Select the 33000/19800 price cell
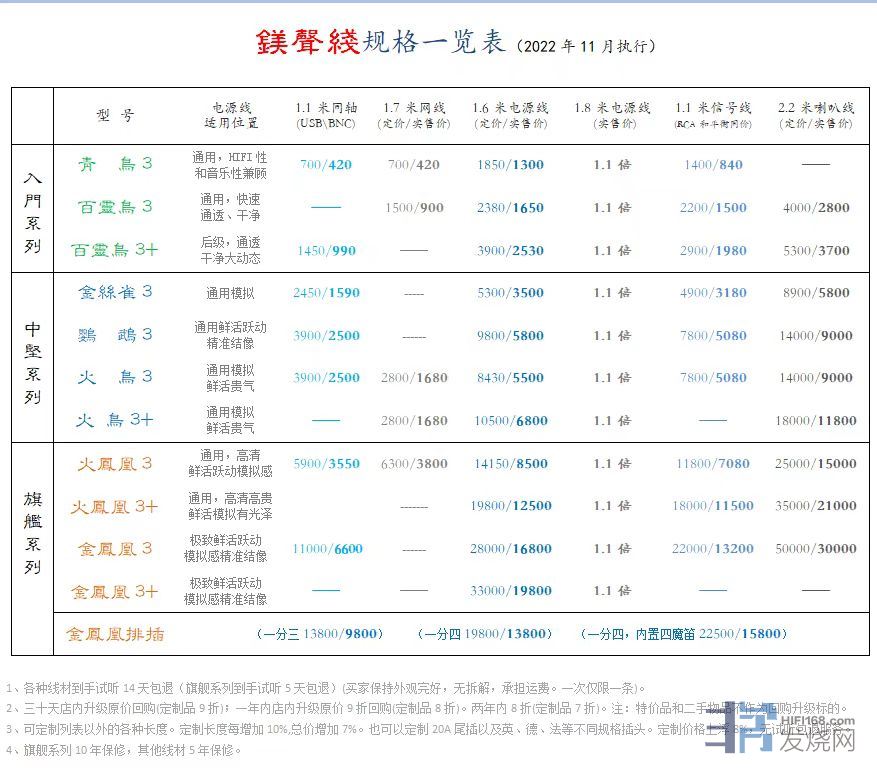 pyautogui.click(x=510, y=591)
